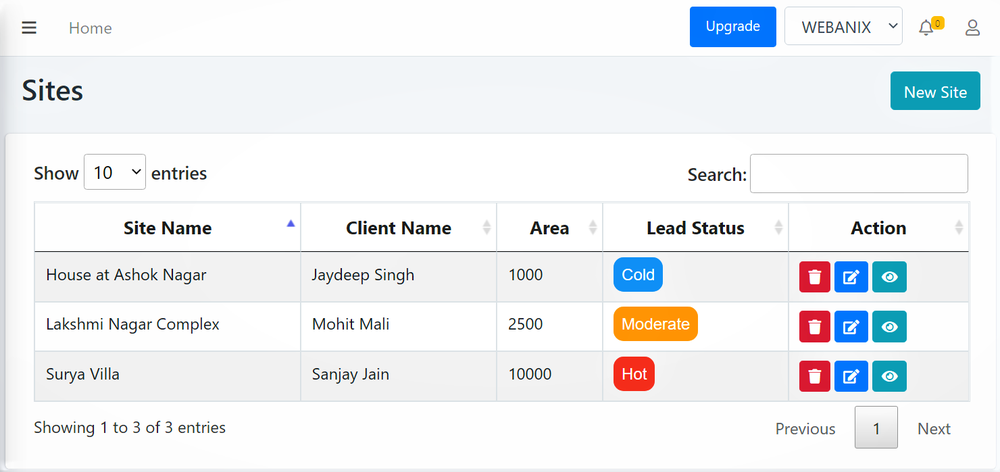This screenshot has width=1000, height=472.
Task: Create a New Site
Action: [x=935, y=92]
